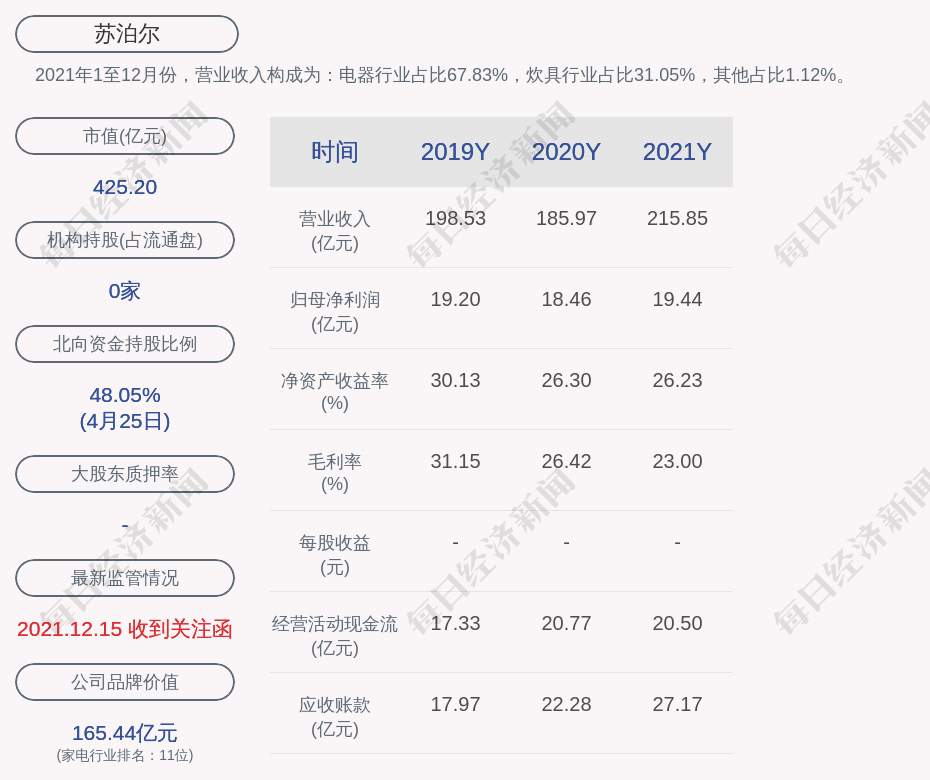Click the 净资产收益率(%) row label
Image resolution: width=930 pixels, height=780 pixels.
[x=335, y=392]
